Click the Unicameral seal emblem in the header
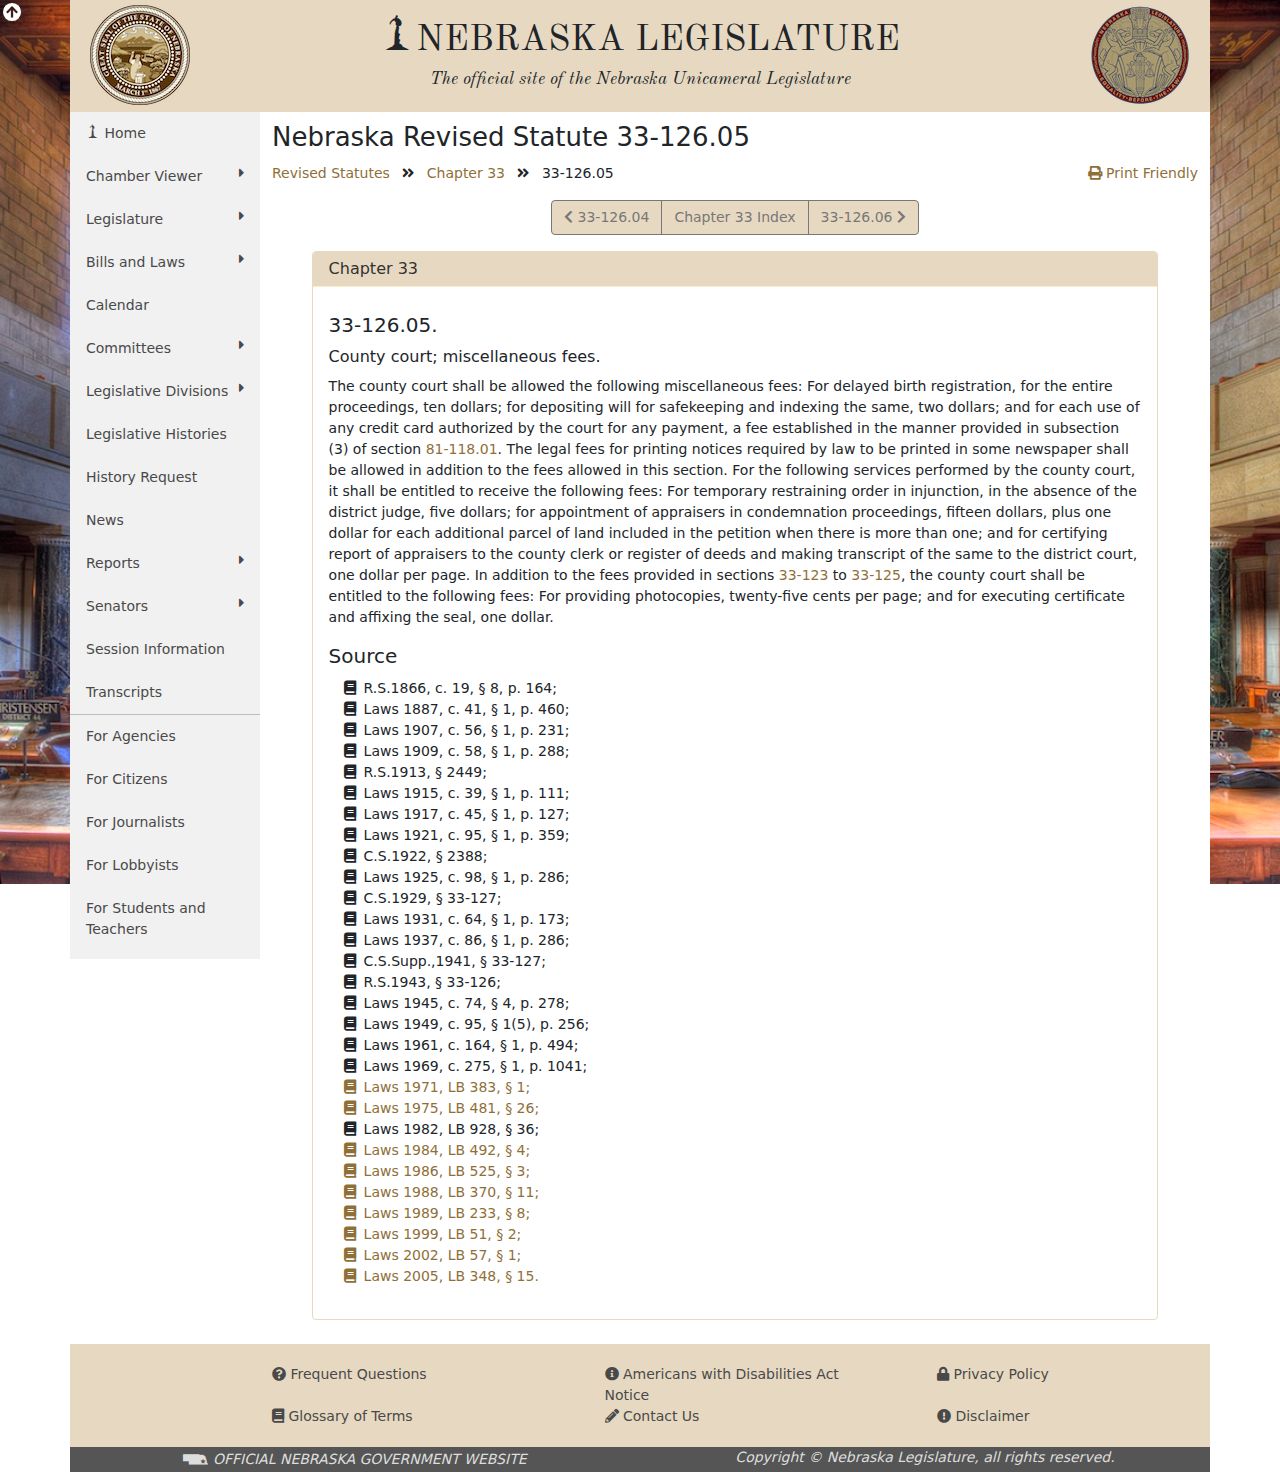Image resolution: width=1280 pixels, height=1472 pixels. pyautogui.click(x=1140, y=55)
